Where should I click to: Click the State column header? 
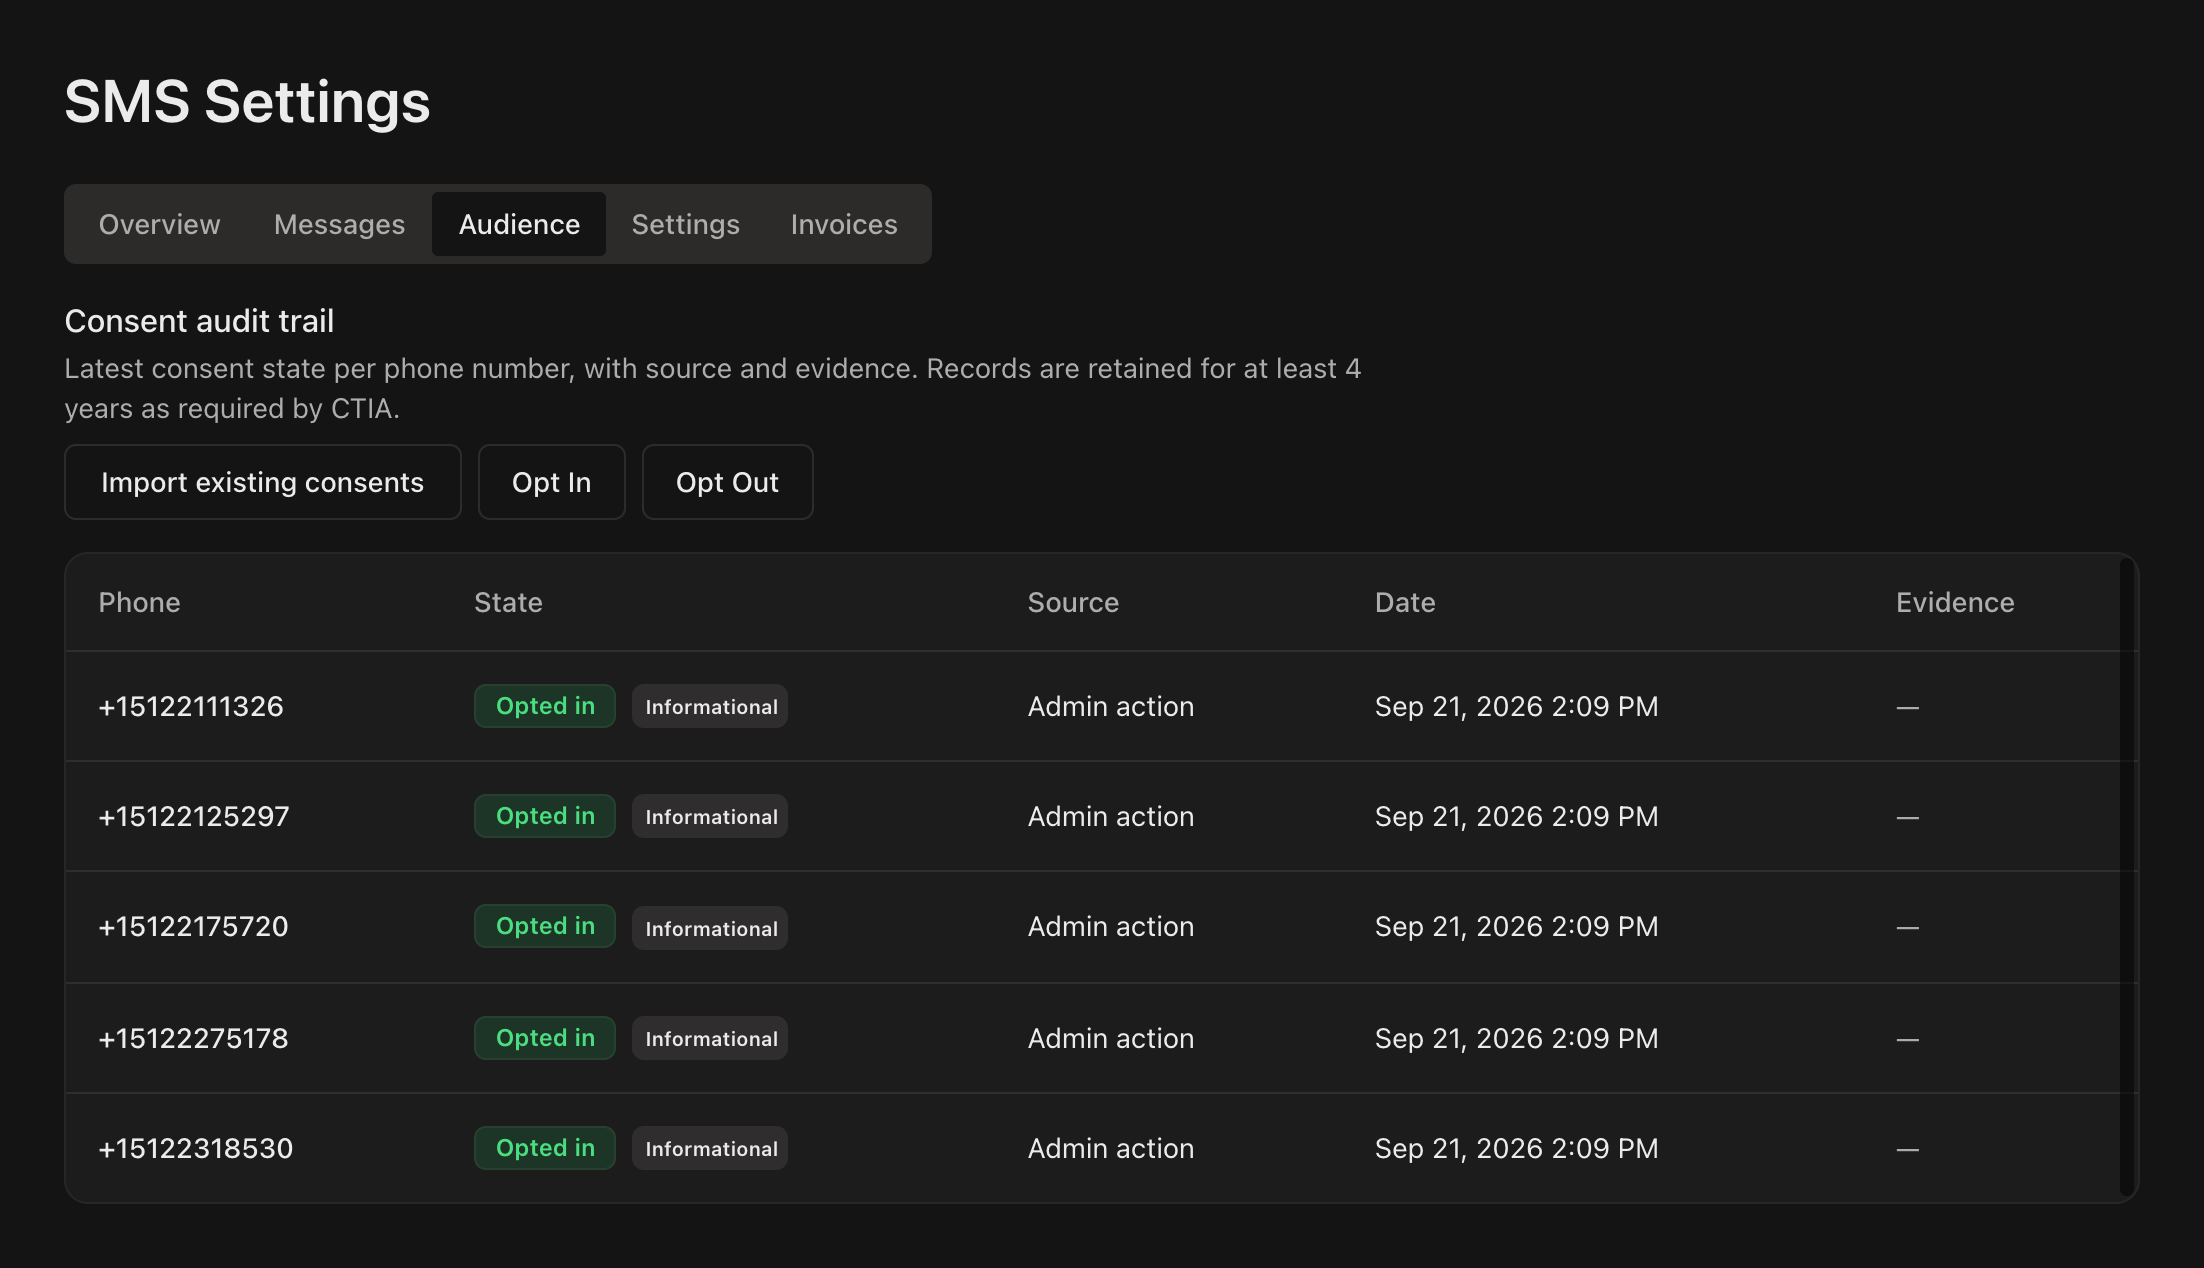pyautogui.click(x=508, y=602)
